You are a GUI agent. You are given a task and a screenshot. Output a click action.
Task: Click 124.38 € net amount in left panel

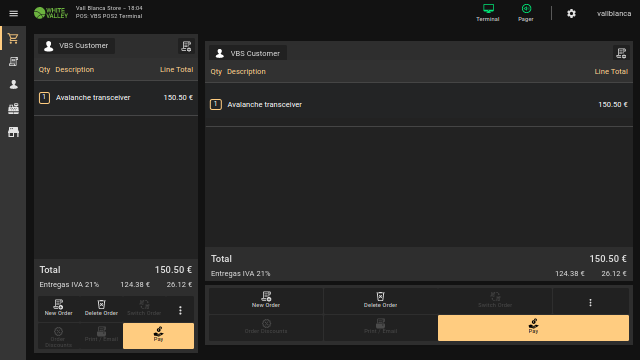point(135,284)
